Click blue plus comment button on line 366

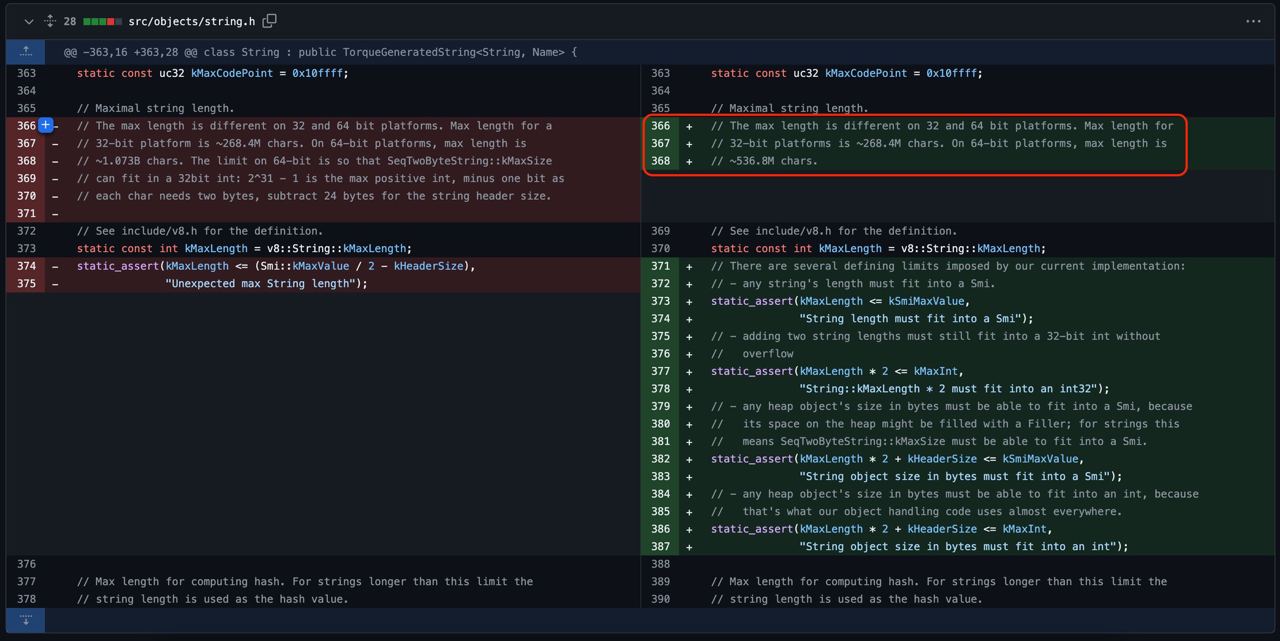click(45, 126)
